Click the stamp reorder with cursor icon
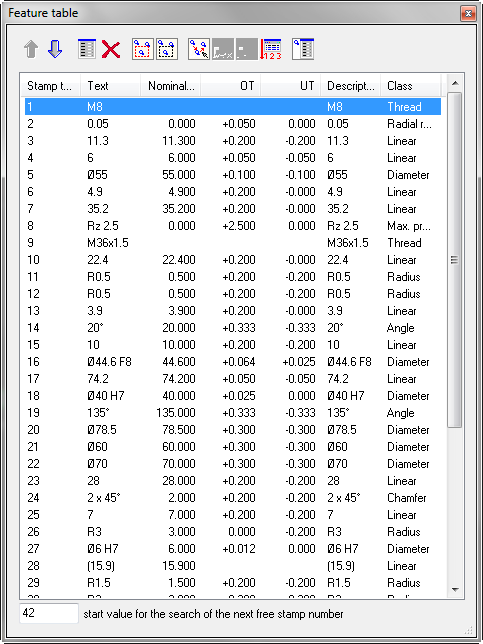Screen dimensions: 483x644 [199, 49]
